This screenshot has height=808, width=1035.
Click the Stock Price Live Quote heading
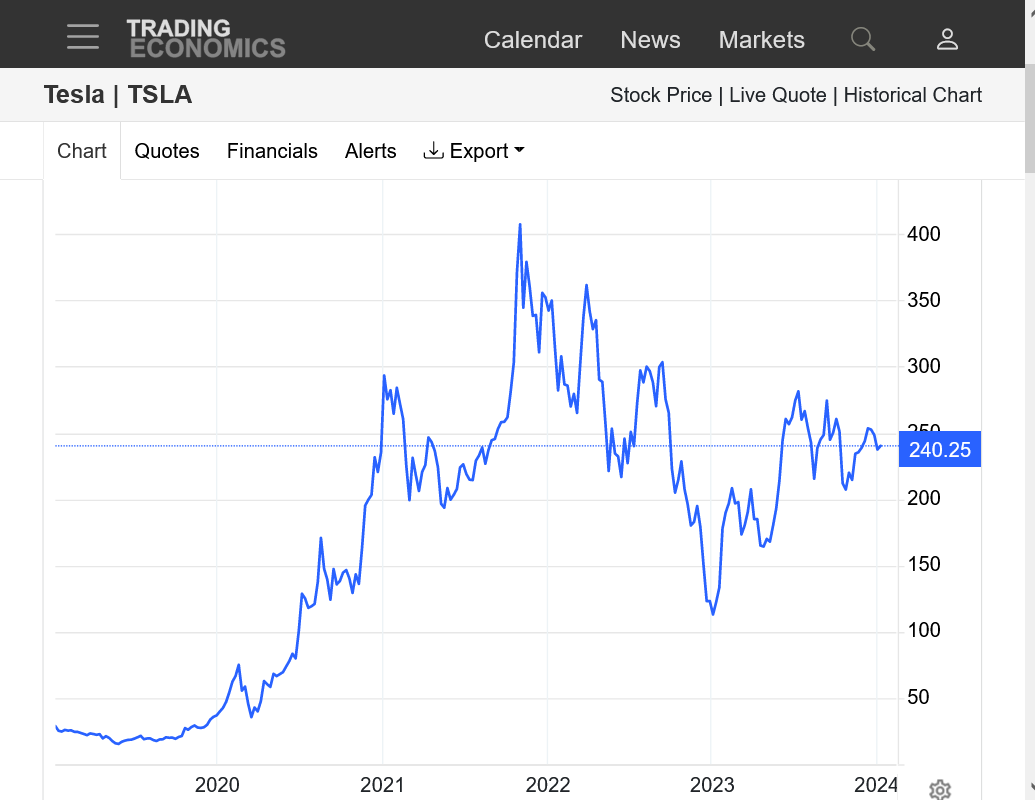coord(796,95)
